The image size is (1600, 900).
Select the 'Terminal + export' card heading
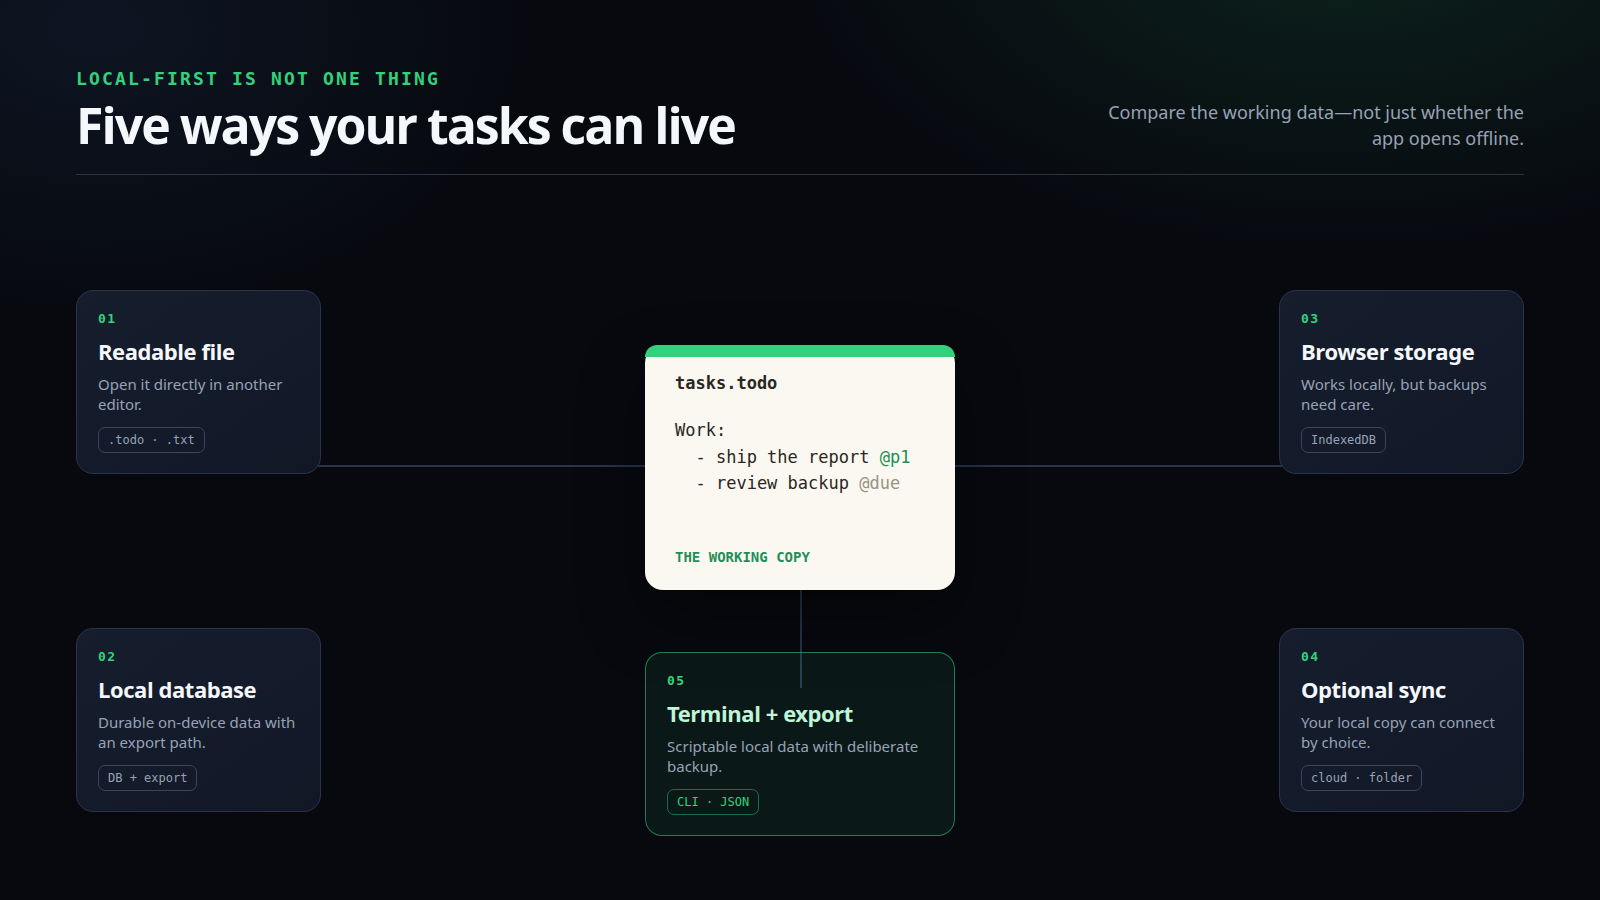pos(759,715)
